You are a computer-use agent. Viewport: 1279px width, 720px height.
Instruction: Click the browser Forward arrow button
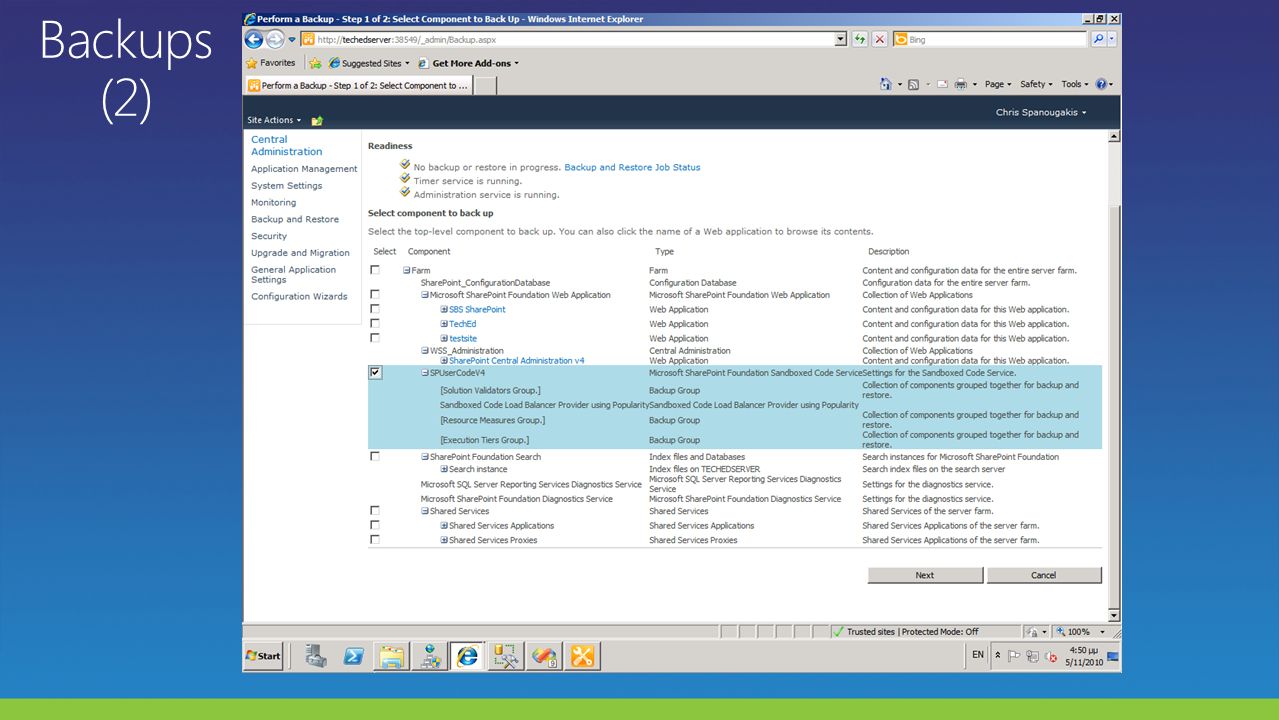[x=275, y=39]
